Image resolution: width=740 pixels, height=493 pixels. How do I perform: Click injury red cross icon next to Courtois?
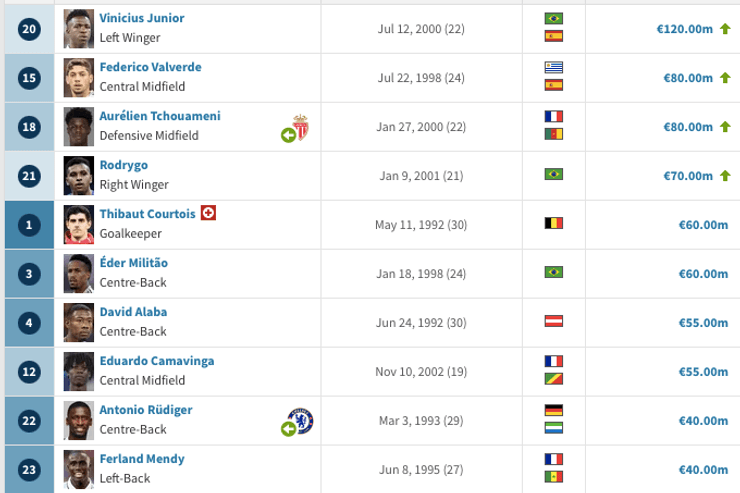[208, 213]
